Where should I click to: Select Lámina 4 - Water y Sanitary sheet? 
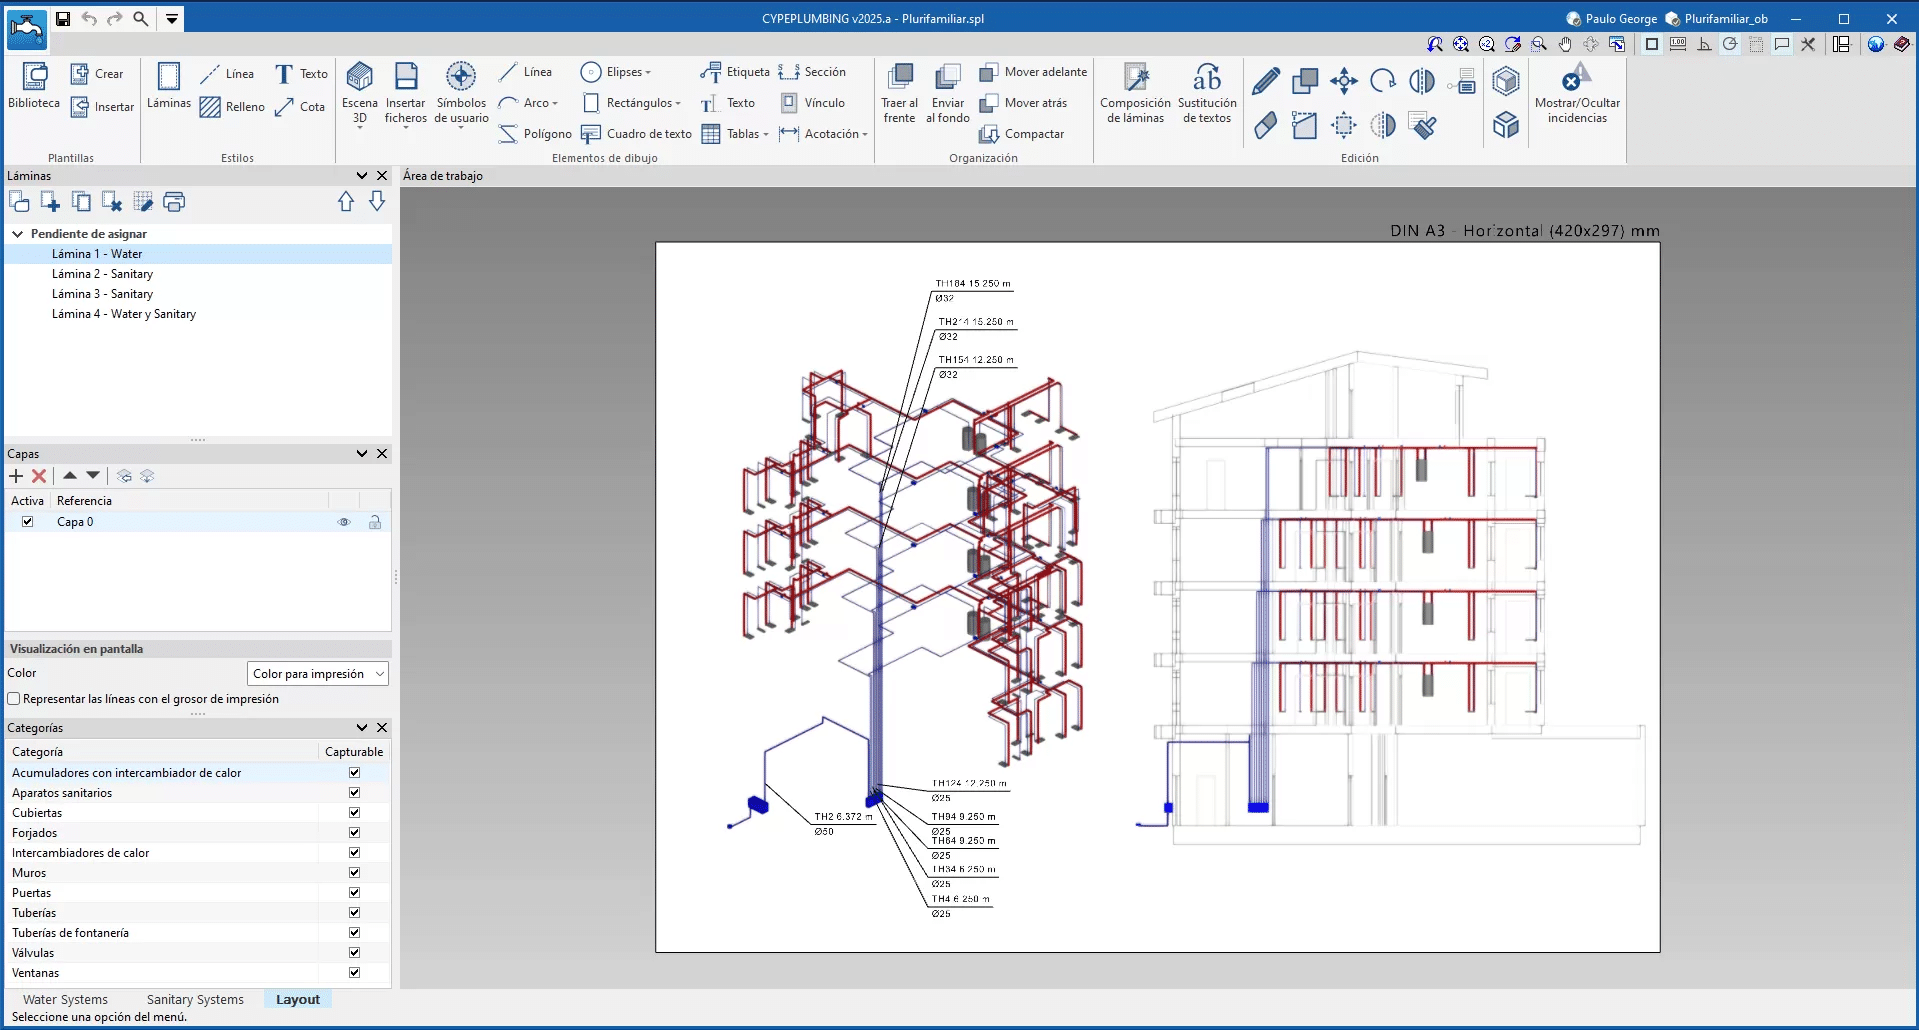click(124, 314)
